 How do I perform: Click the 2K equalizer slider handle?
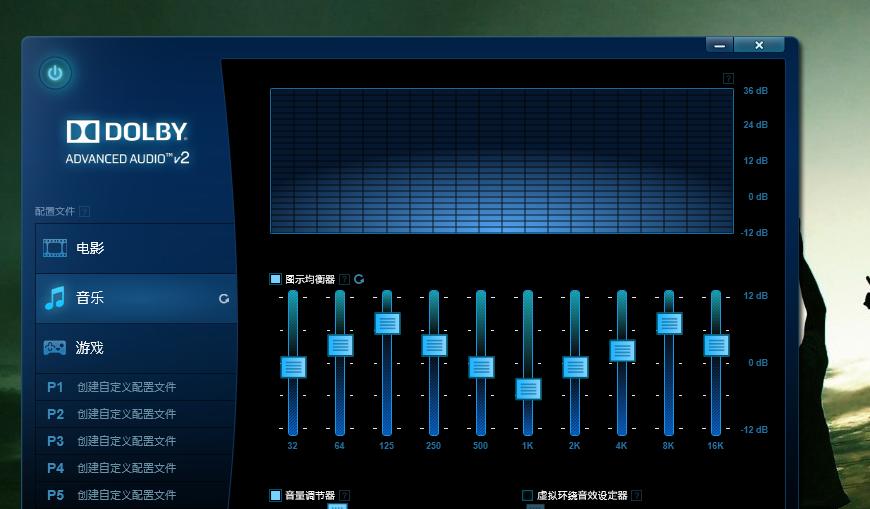[575, 367]
